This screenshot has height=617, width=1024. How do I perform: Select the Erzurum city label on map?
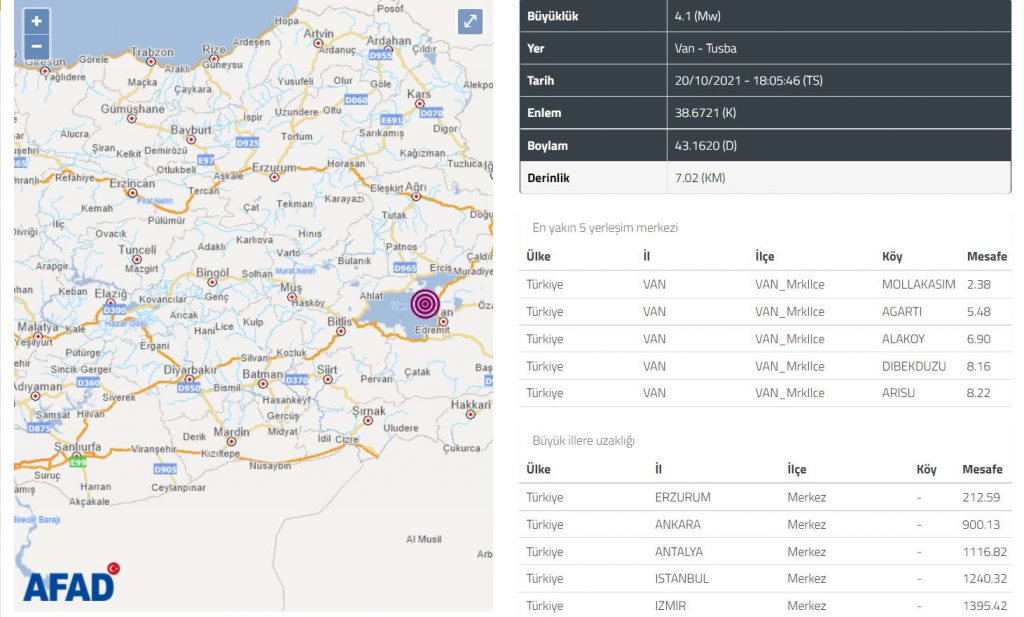(274, 167)
